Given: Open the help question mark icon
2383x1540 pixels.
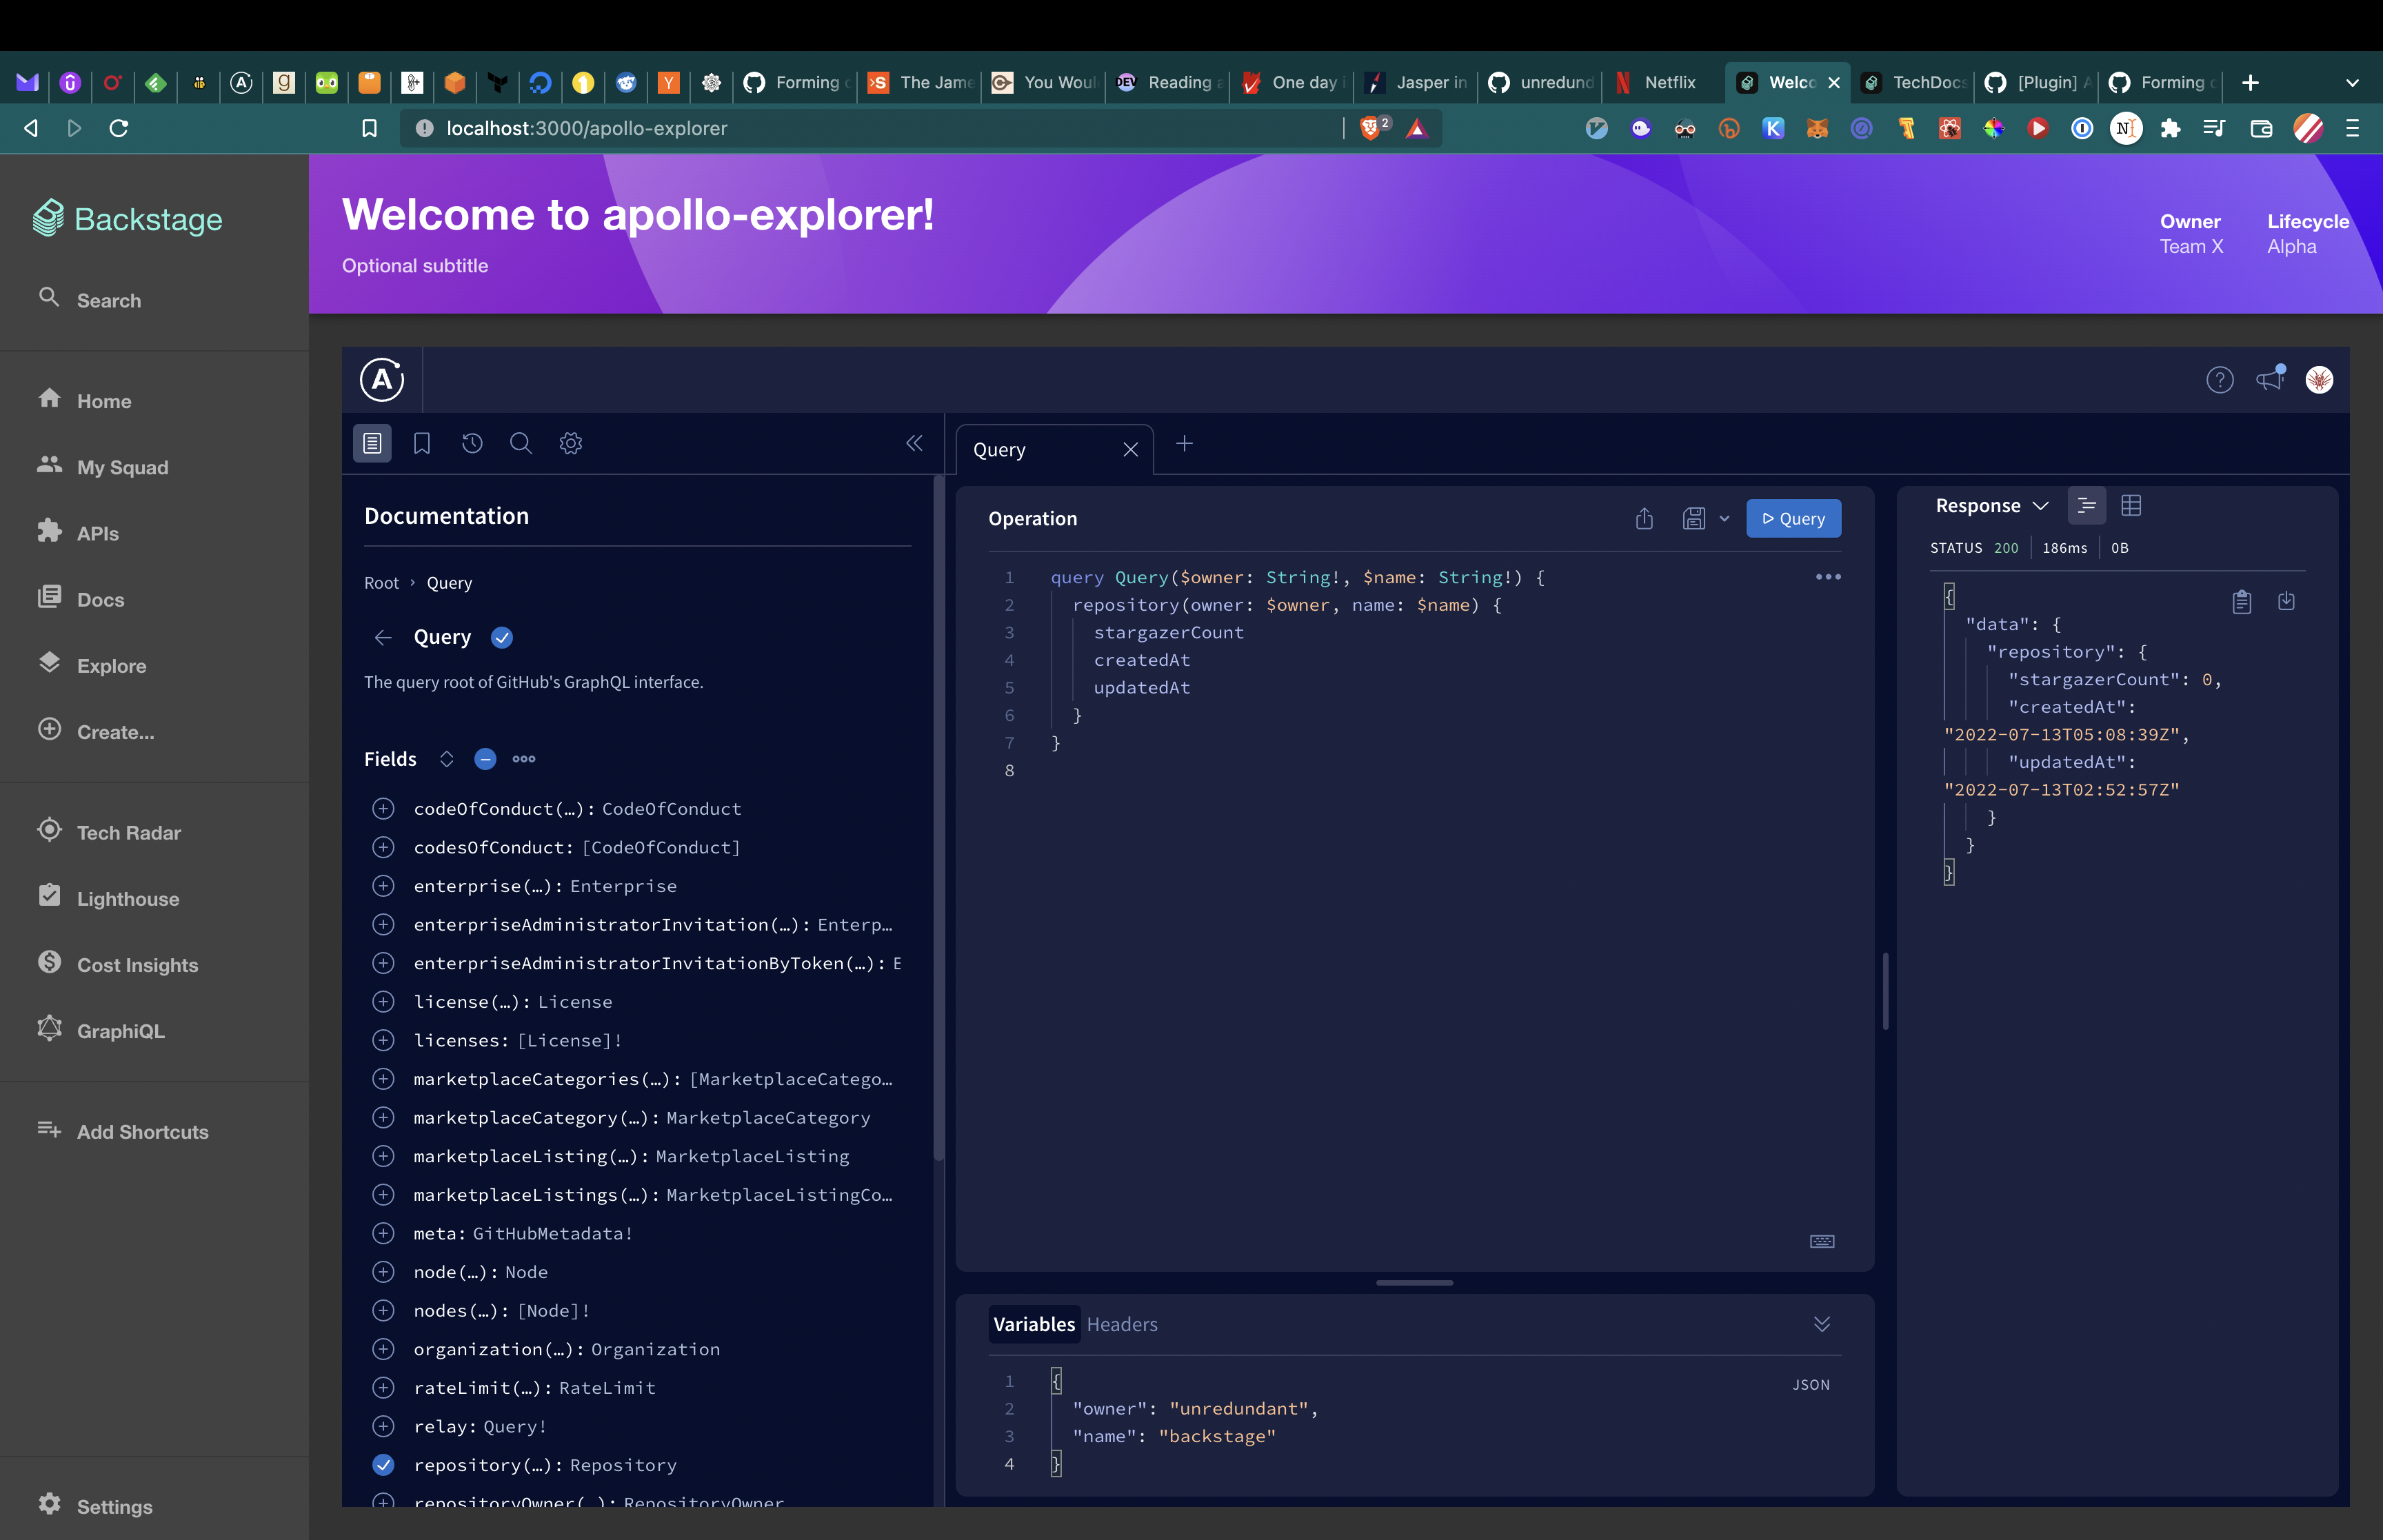Looking at the screenshot, I should point(2220,380).
